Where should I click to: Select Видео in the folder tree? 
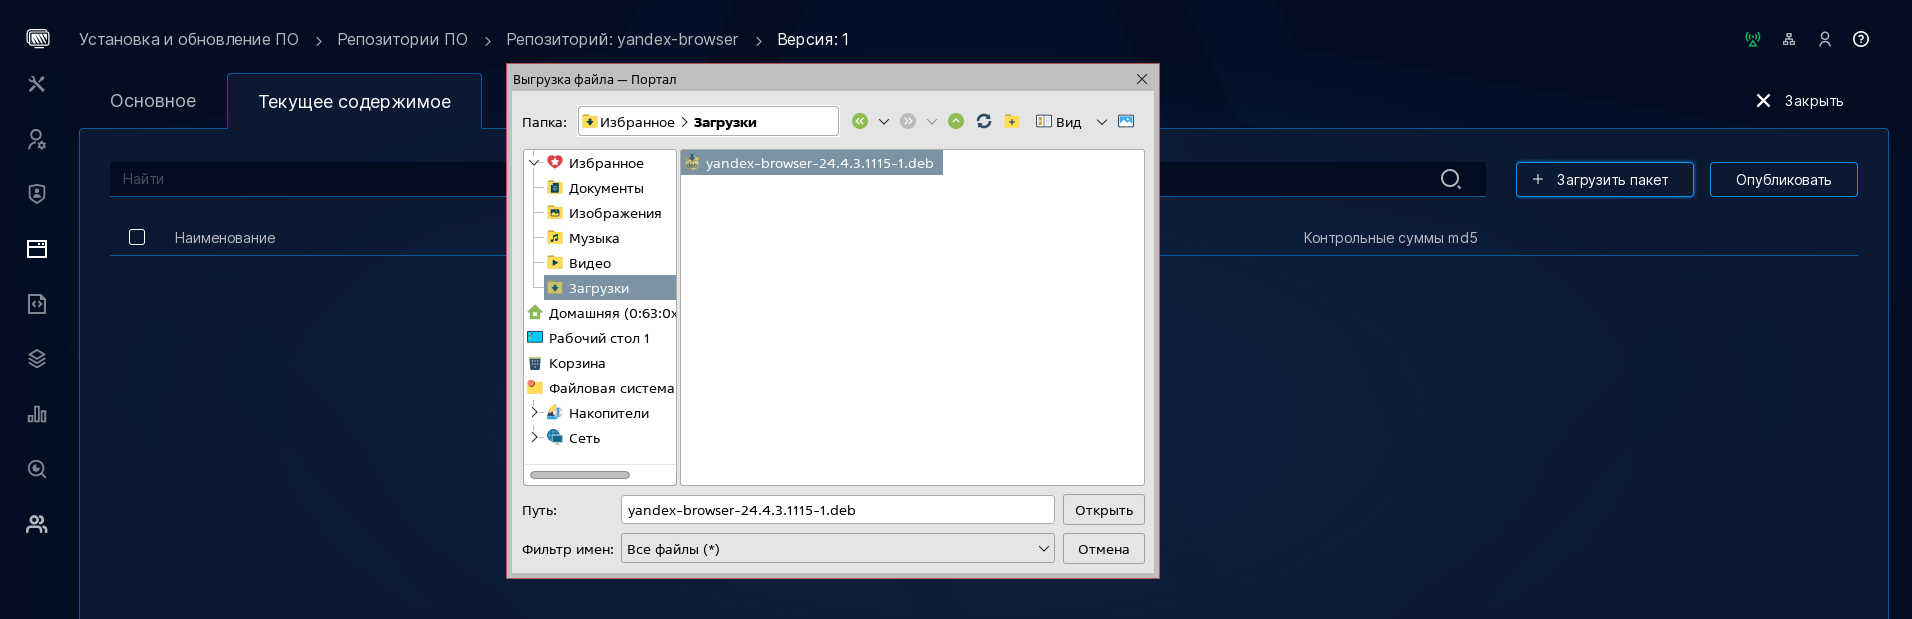pyautogui.click(x=579, y=263)
